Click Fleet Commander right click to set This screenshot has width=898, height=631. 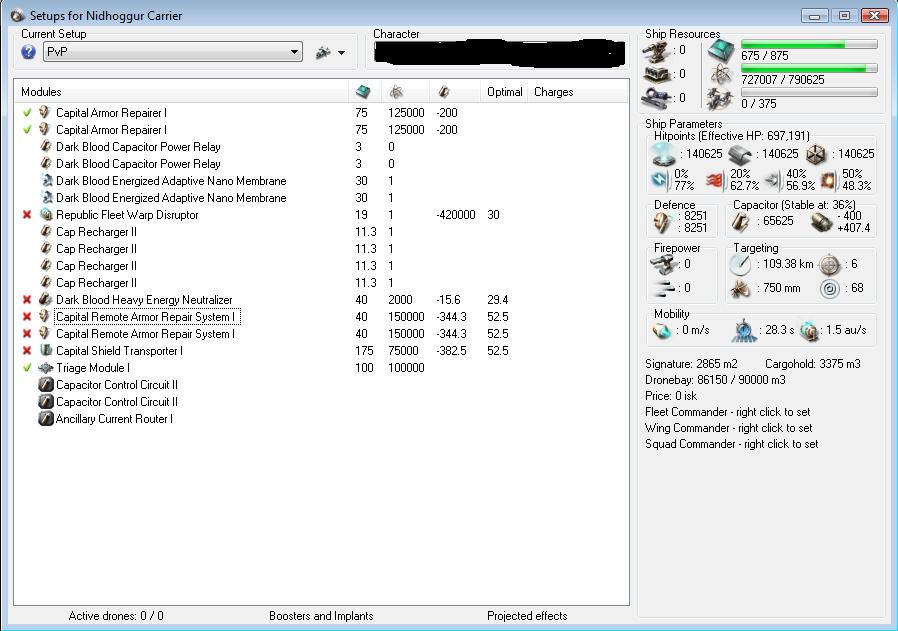pyautogui.click(x=727, y=412)
